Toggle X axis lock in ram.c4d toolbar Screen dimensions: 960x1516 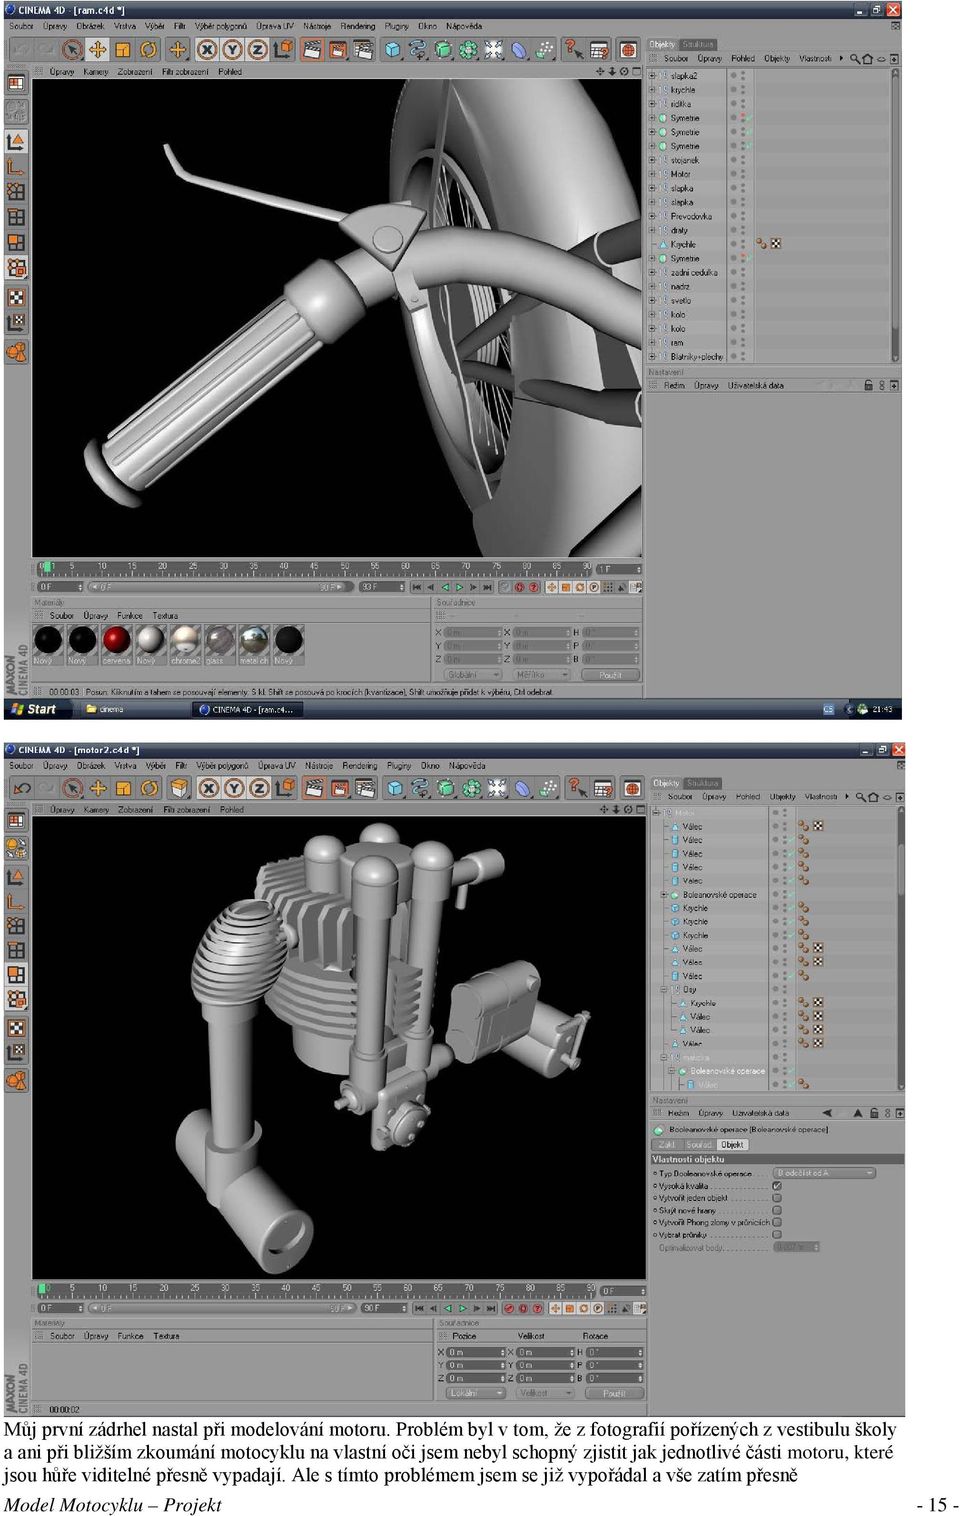(207, 49)
